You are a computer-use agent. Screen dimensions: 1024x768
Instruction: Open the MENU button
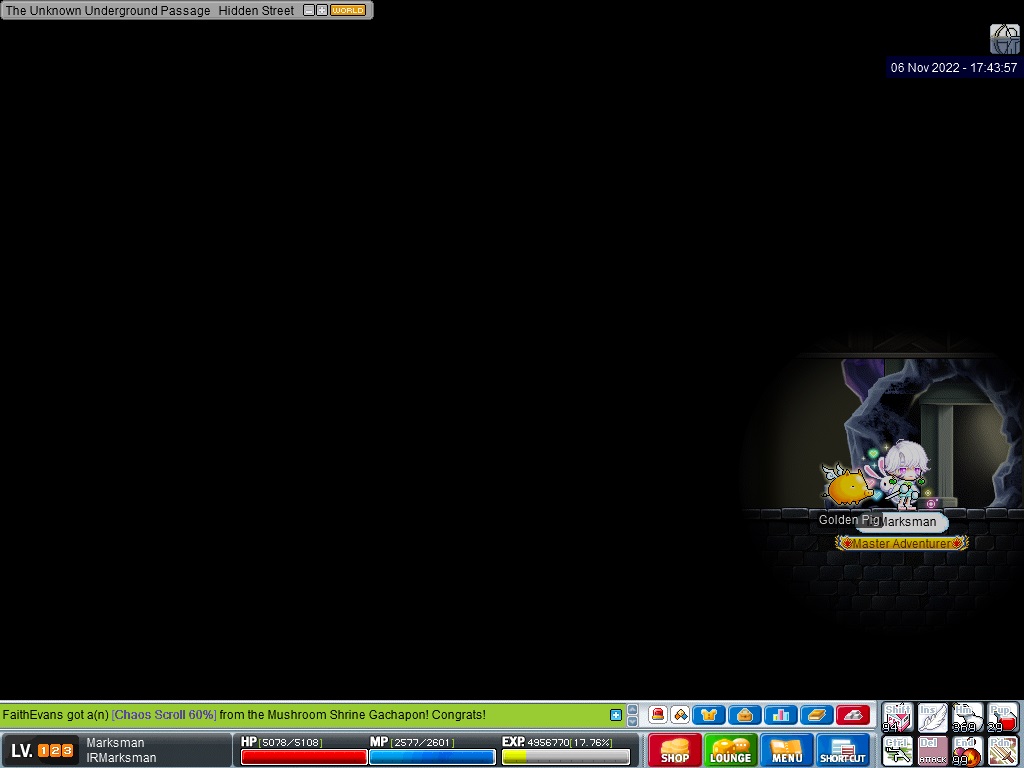click(786, 750)
